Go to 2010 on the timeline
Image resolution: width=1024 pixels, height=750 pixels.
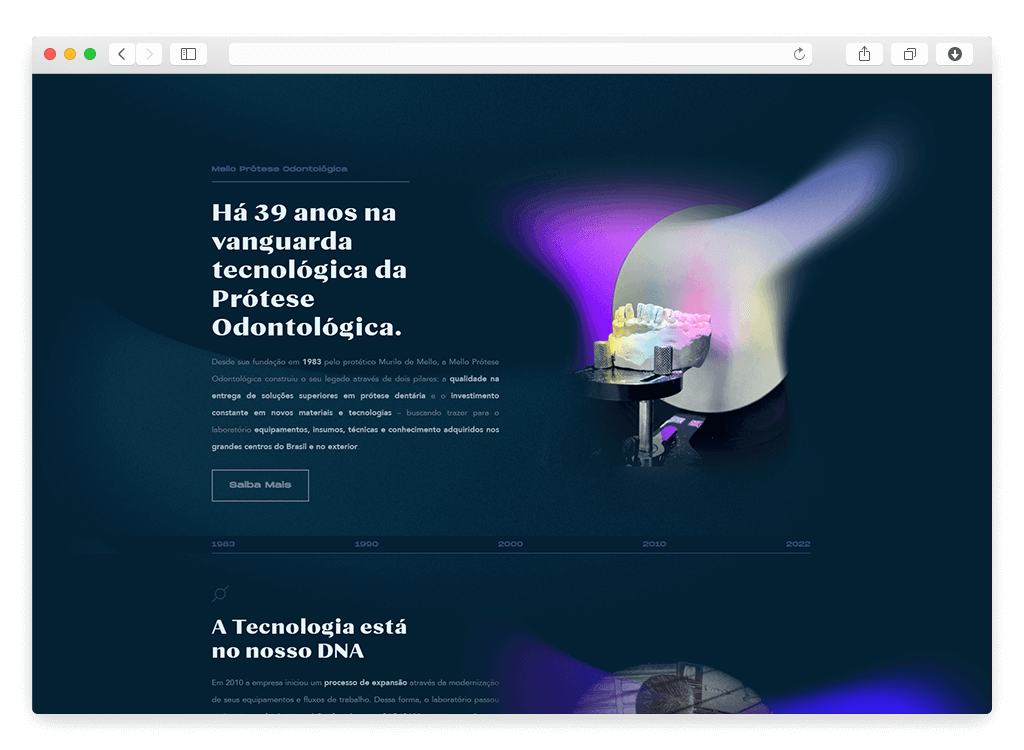(x=654, y=544)
